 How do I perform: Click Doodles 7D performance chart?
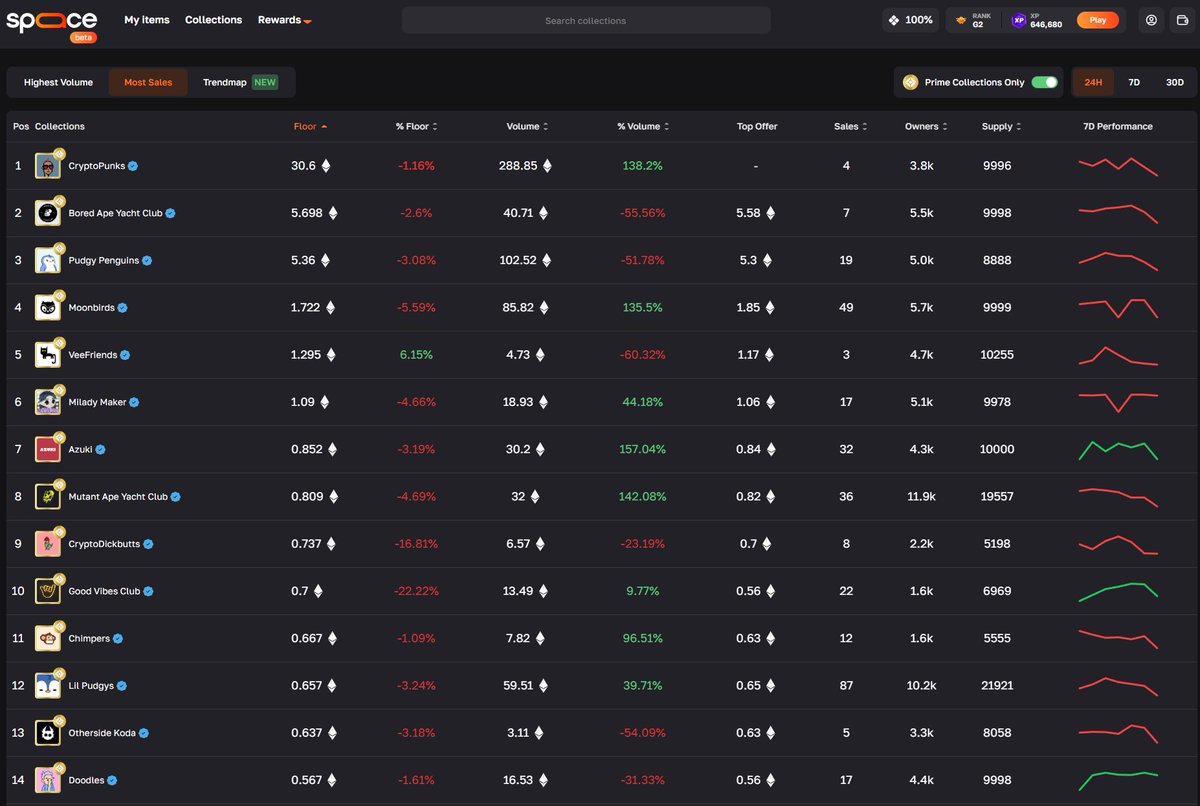coord(1118,780)
